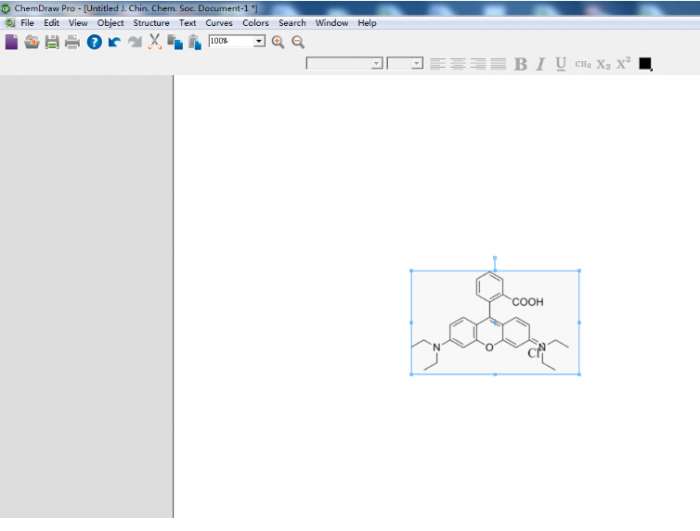Open the Text menu
Image resolution: width=700 pixels, height=531 pixels.
(x=188, y=23)
